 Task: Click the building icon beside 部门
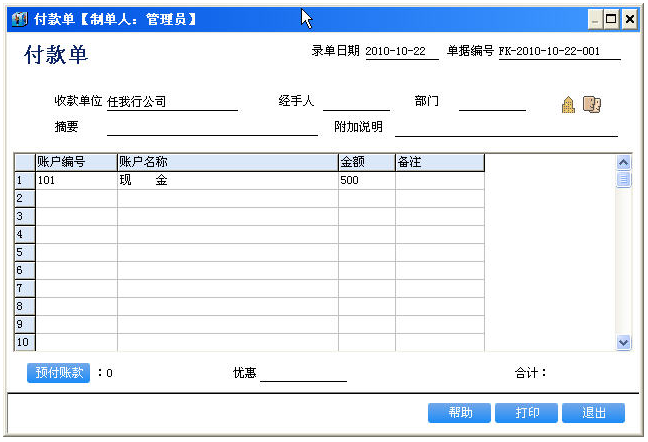568,105
